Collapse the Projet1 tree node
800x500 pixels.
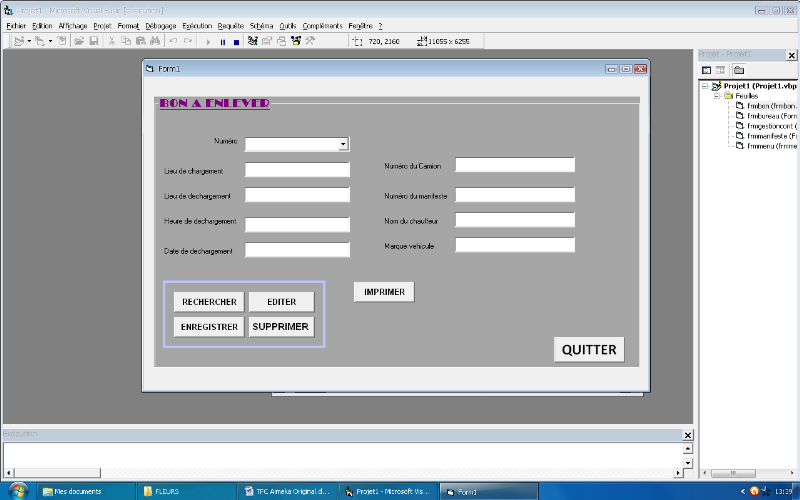705,87
